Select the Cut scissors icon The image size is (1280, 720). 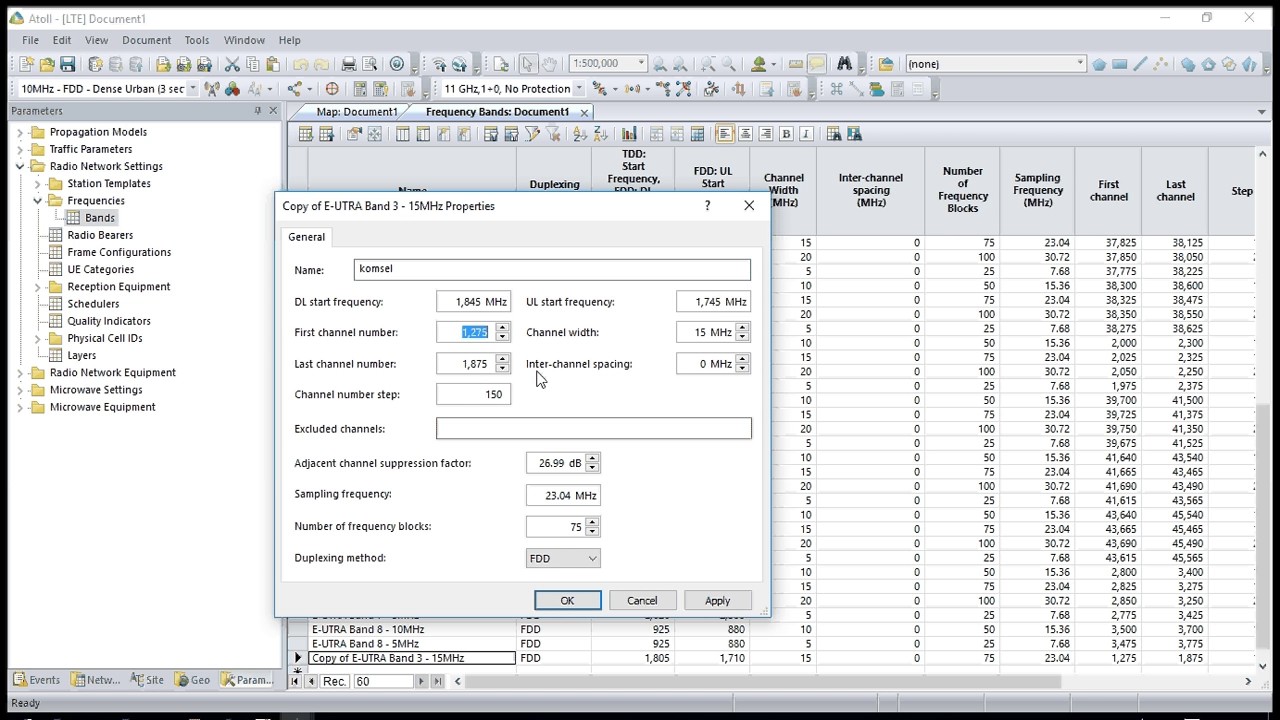click(232, 64)
